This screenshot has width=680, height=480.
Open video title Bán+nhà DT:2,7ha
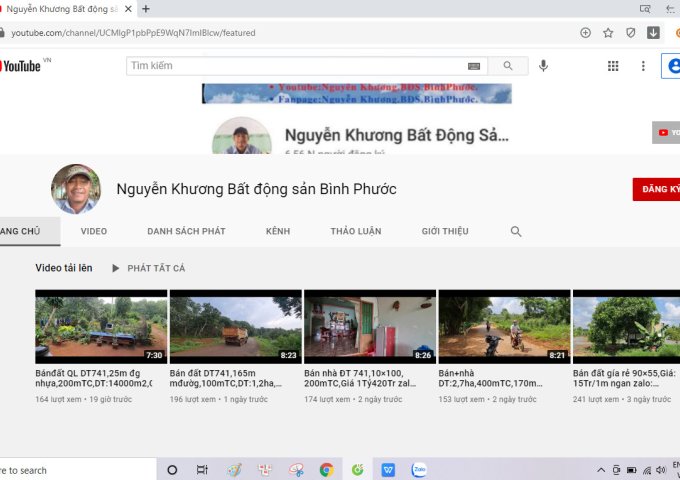click(x=490, y=378)
